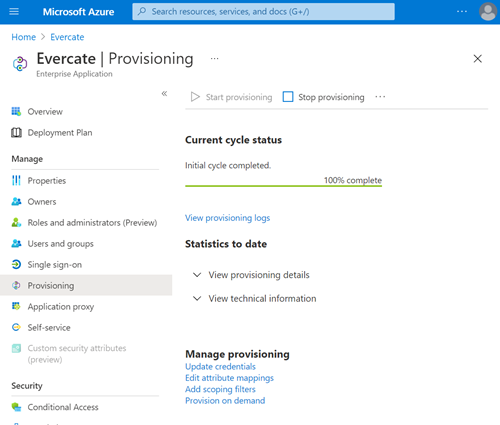Click the Evercate enterprise application logo icon
The image size is (500, 425).
pos(20,63)
